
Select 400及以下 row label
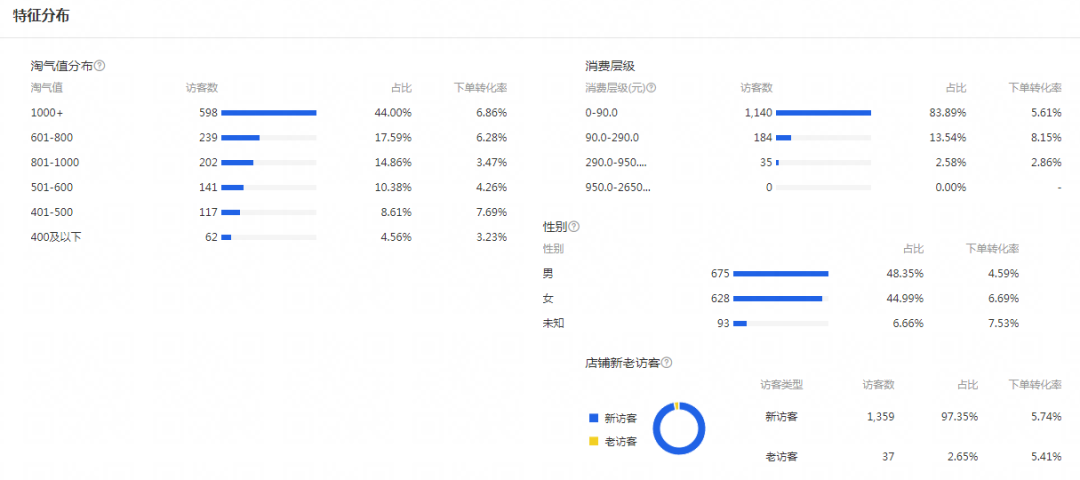54,237
